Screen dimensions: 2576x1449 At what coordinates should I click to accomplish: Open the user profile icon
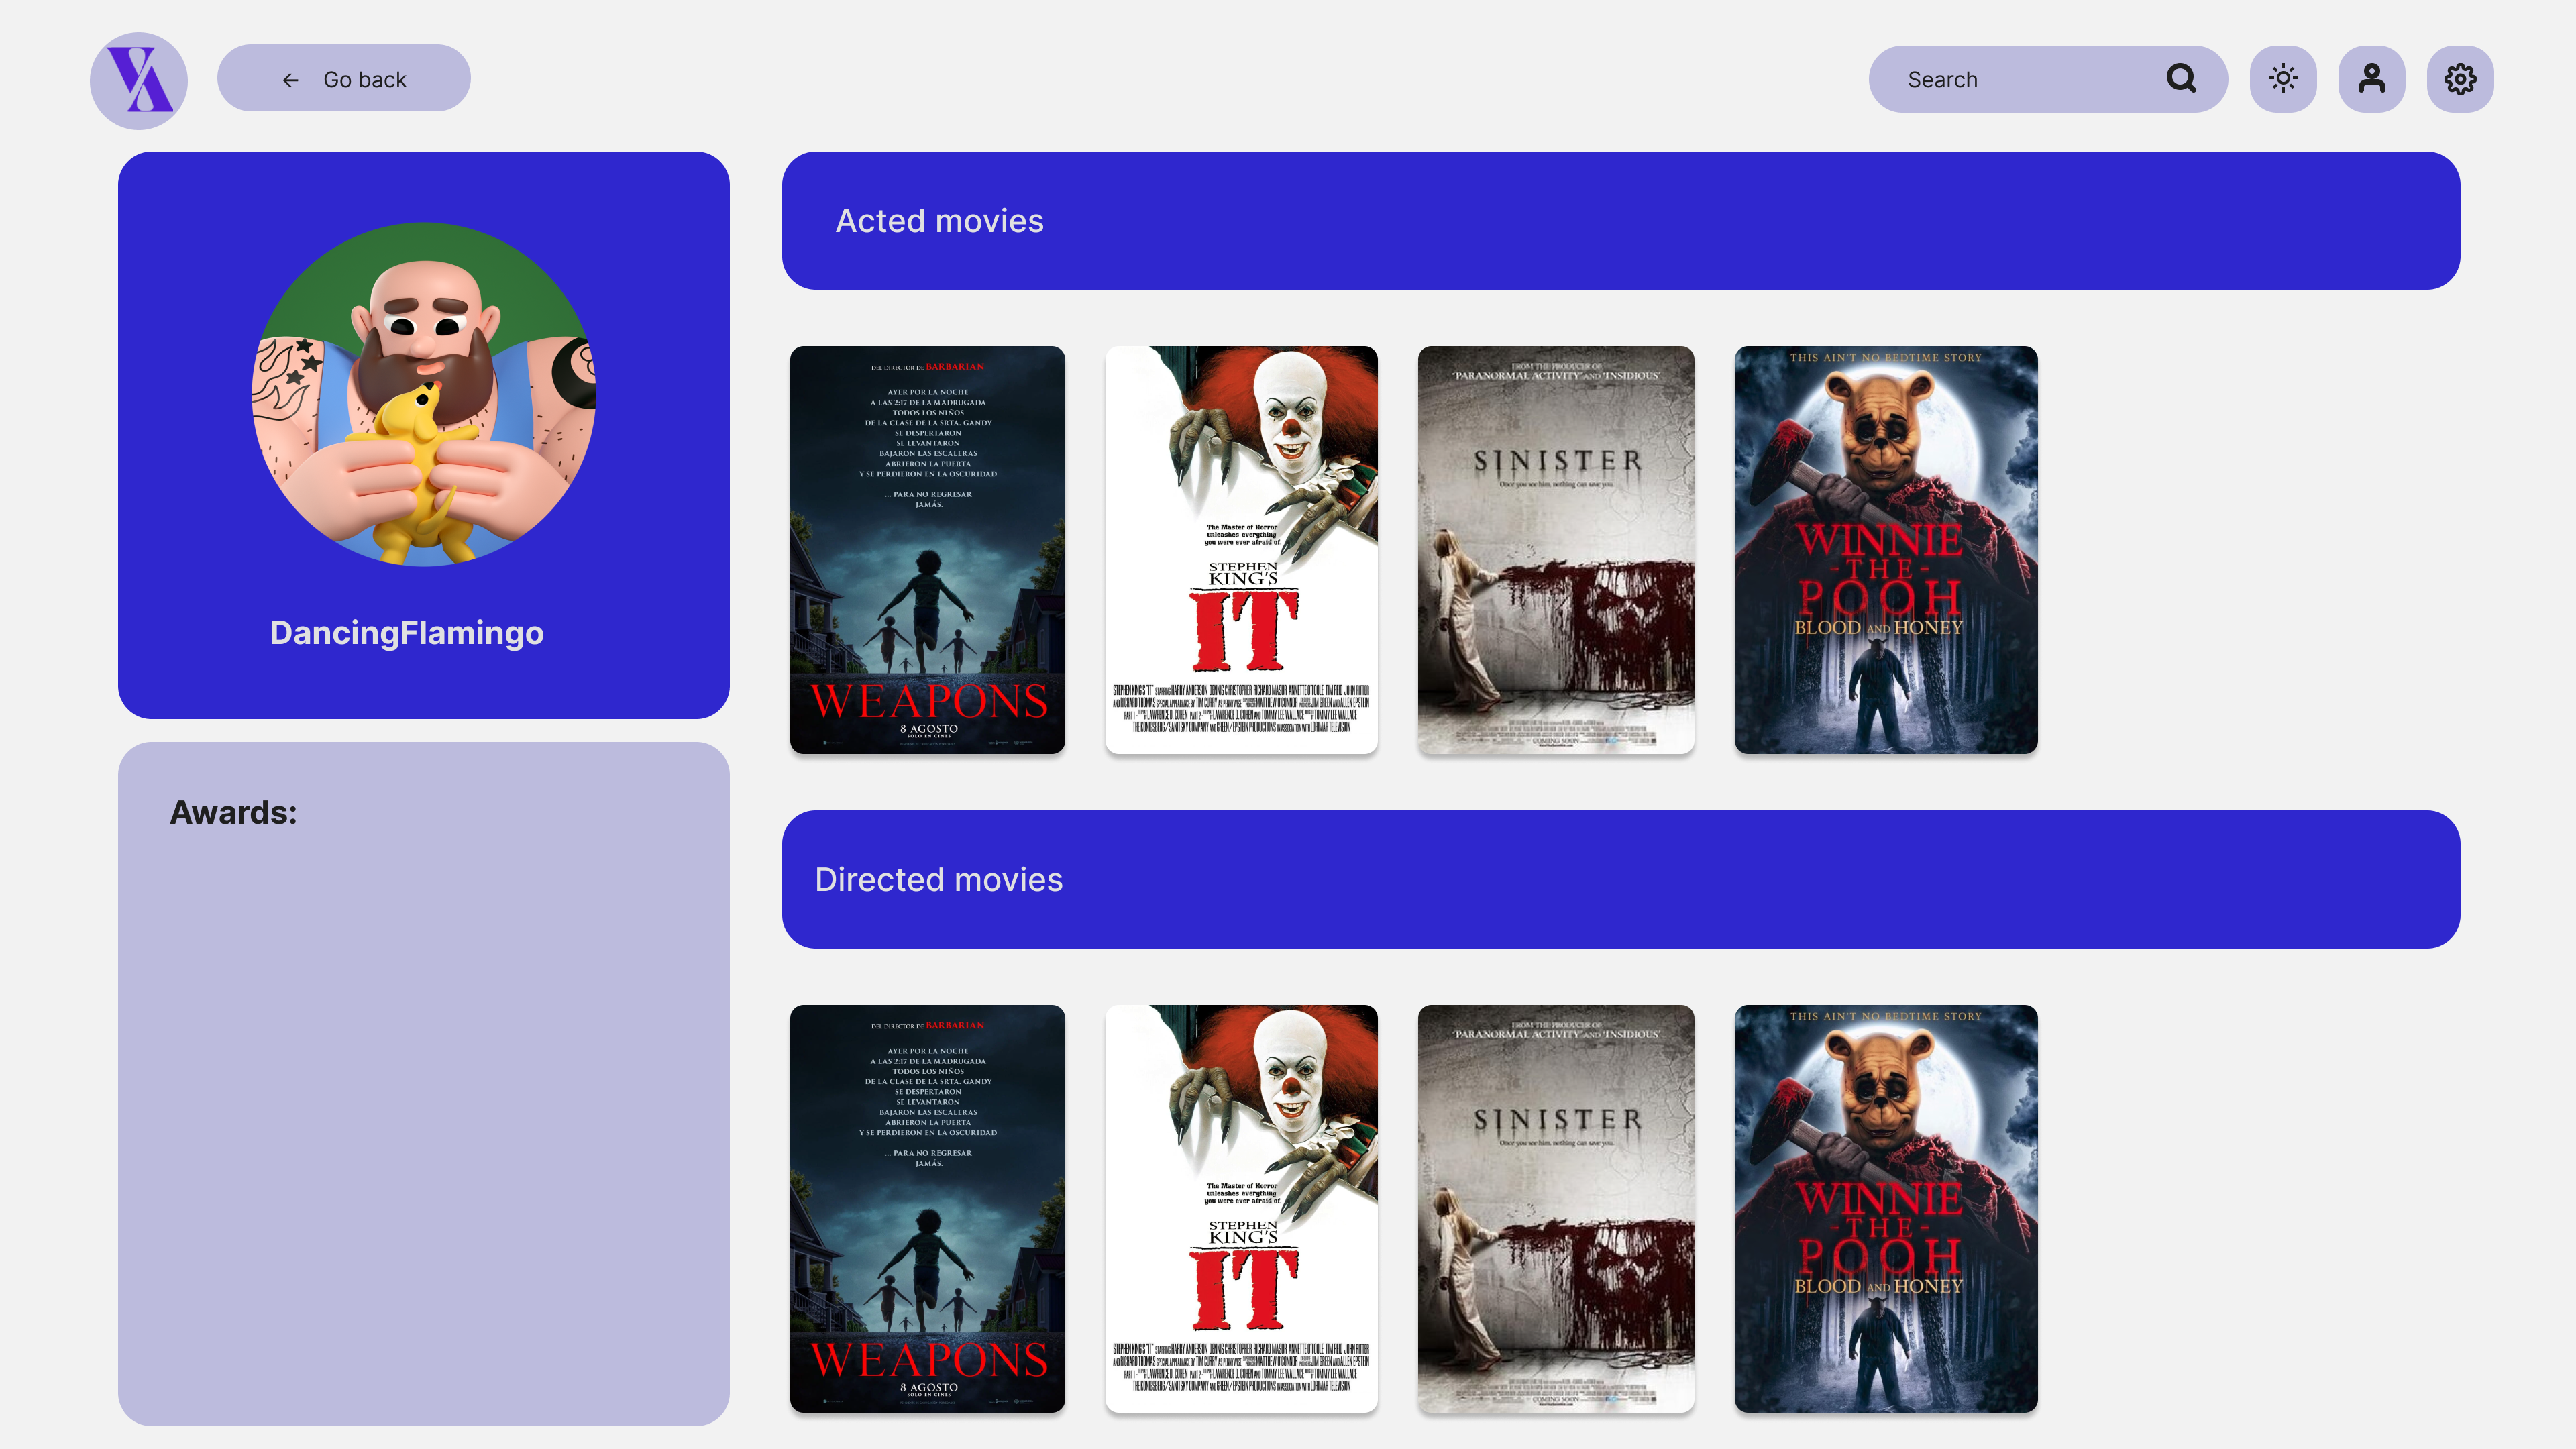coord(2371,79)
